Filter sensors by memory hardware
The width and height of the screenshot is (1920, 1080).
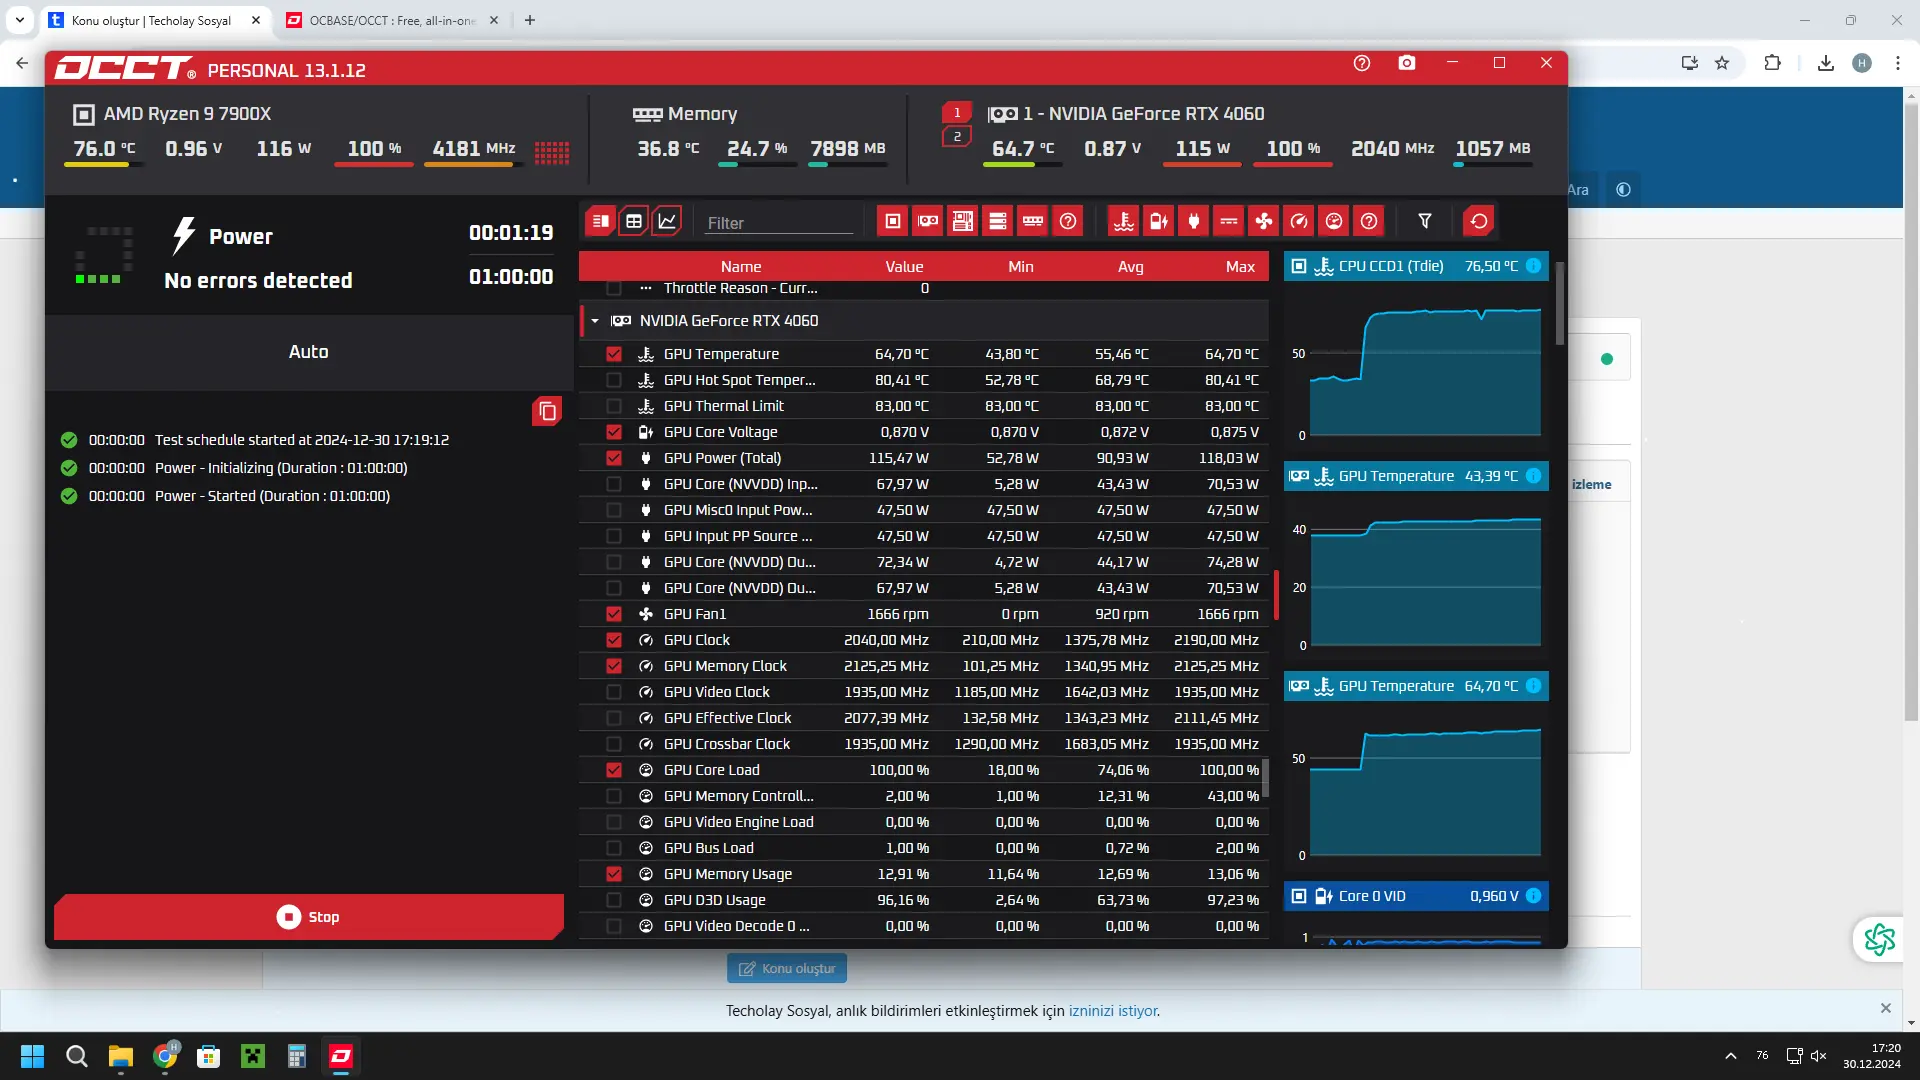pyautogui.click(x=1033, y=221)
